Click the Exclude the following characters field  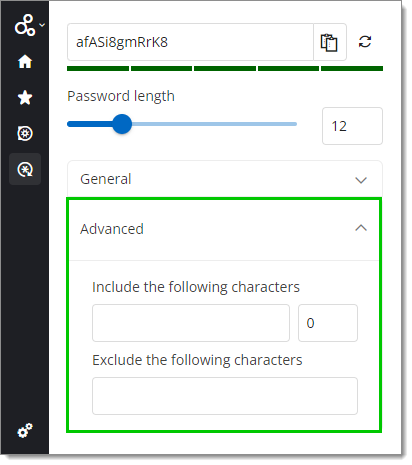pyautogui.click(x=225, y=396)
